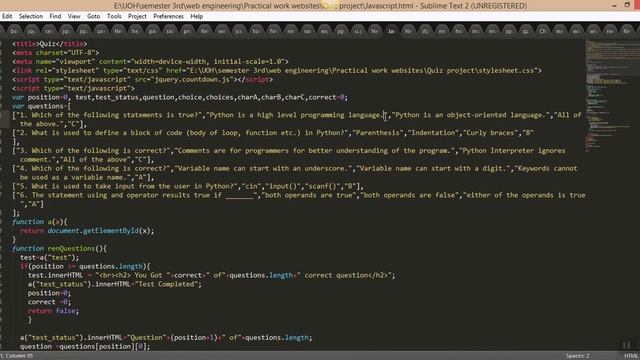Restore down the Sublime Text window

click(627, 5)
